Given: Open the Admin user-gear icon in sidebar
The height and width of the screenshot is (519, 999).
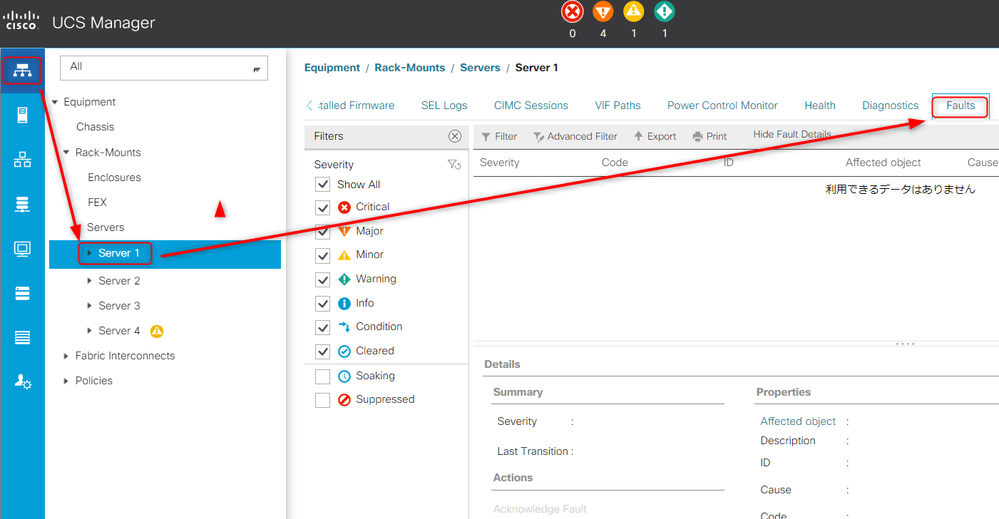Looking at the screenshot, I should tap(22, 381).
